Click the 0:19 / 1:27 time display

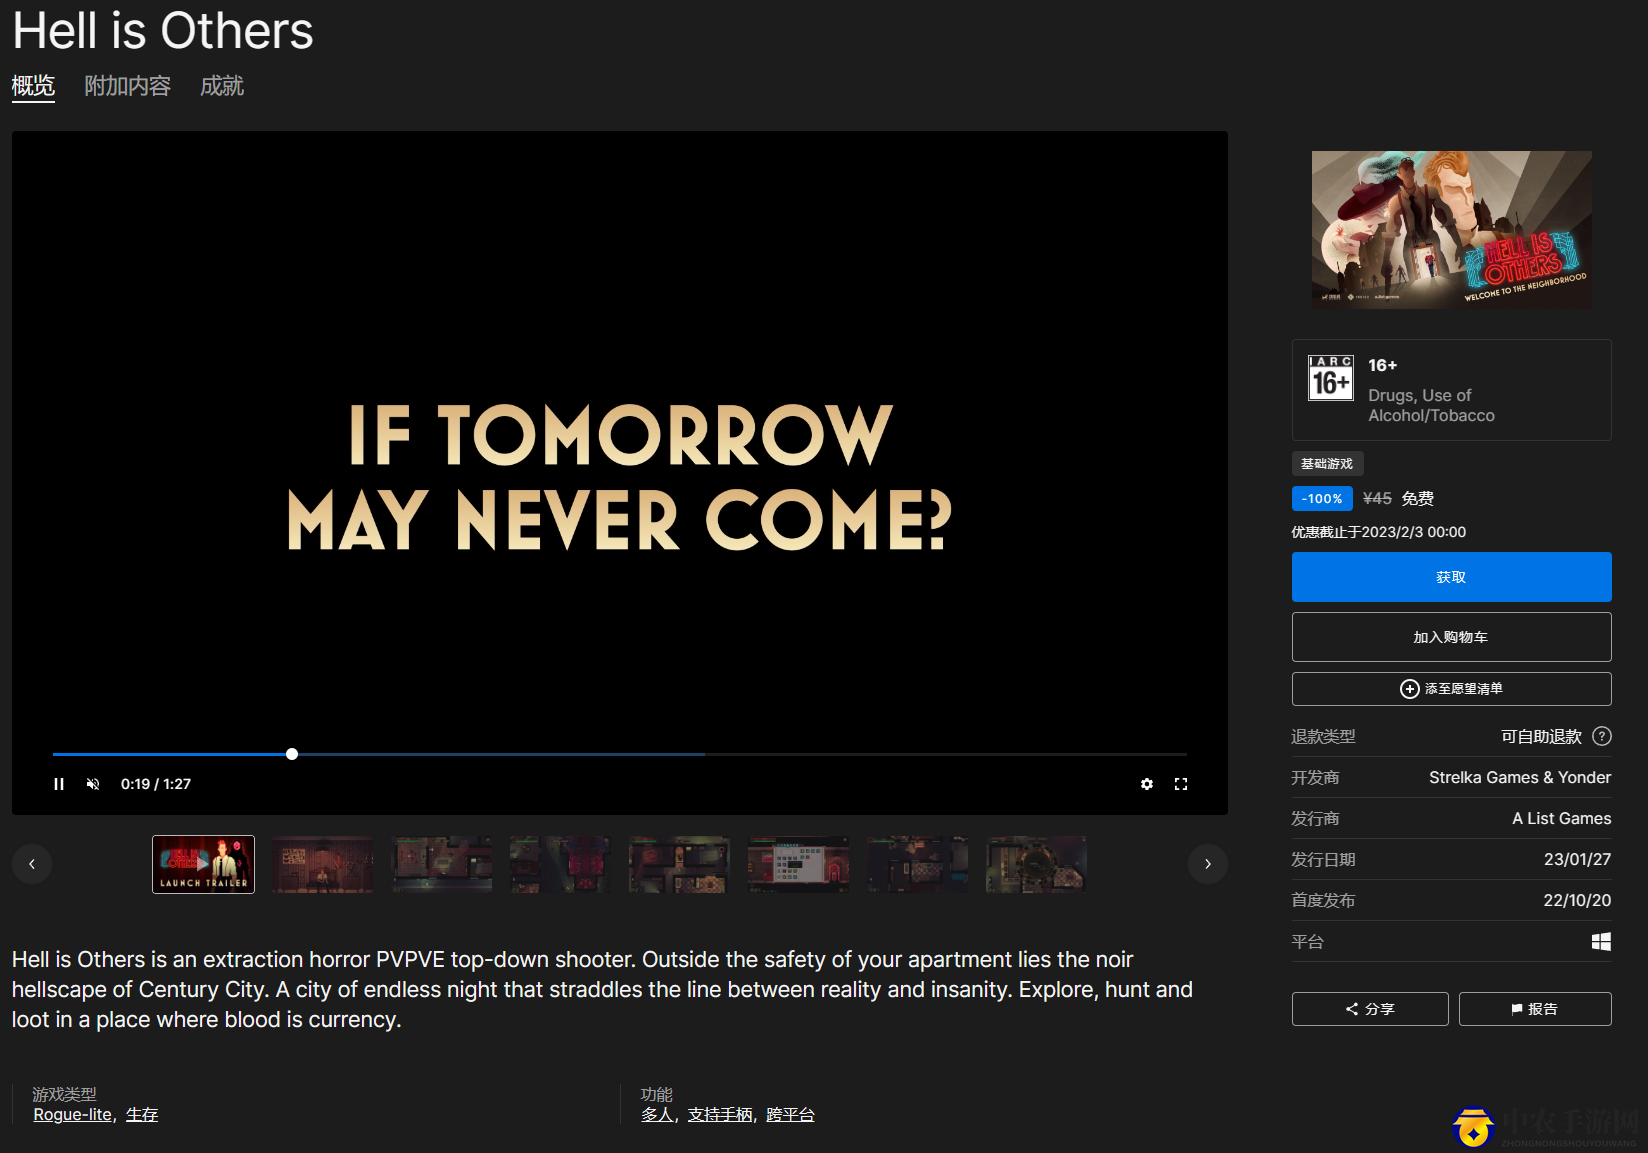tap(156, 784)
